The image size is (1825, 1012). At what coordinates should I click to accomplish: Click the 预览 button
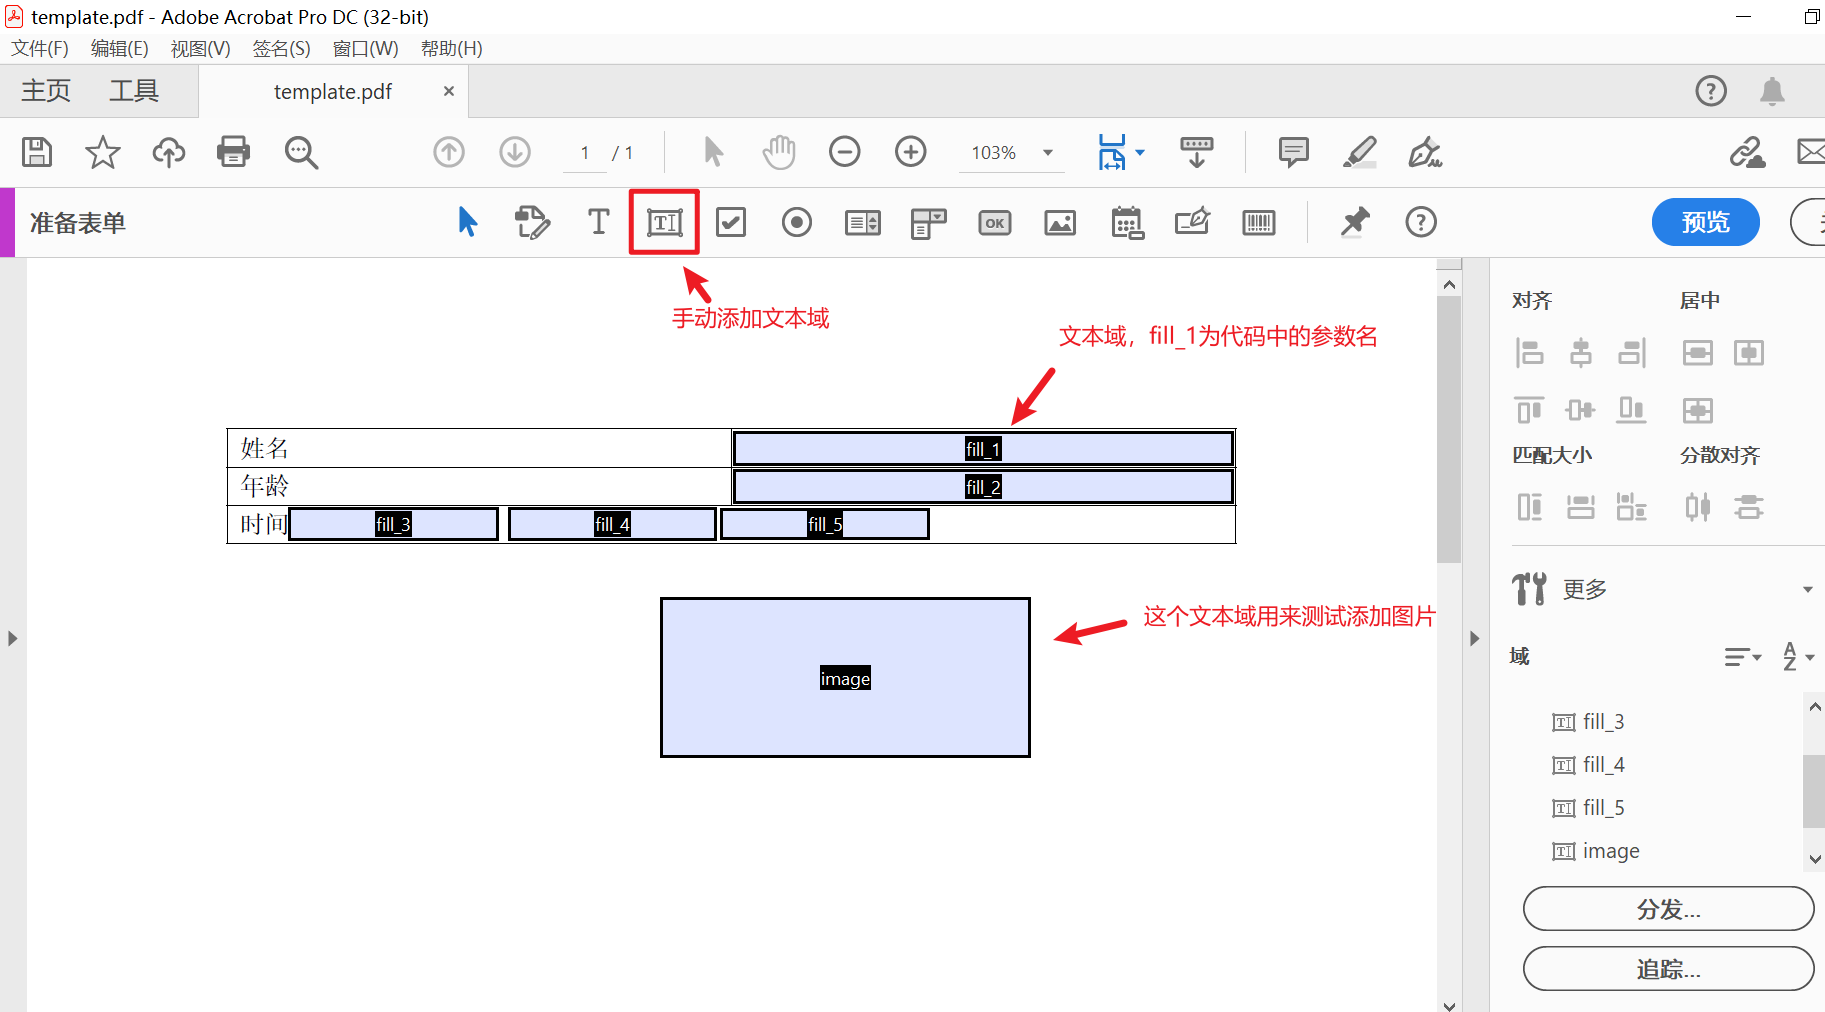click(1704, 222)
